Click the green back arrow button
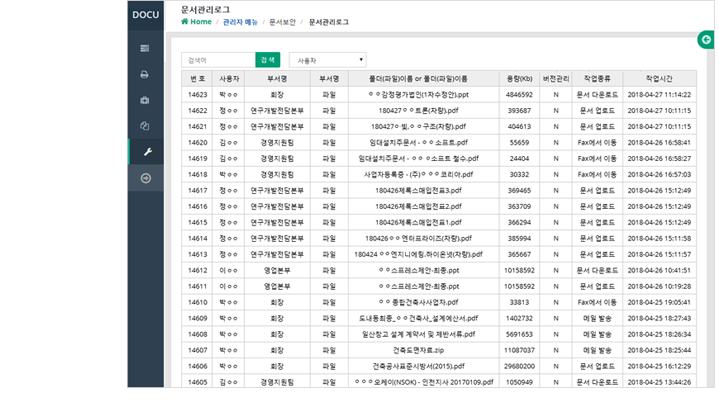 pyautogui.click(x=708, y=40)
